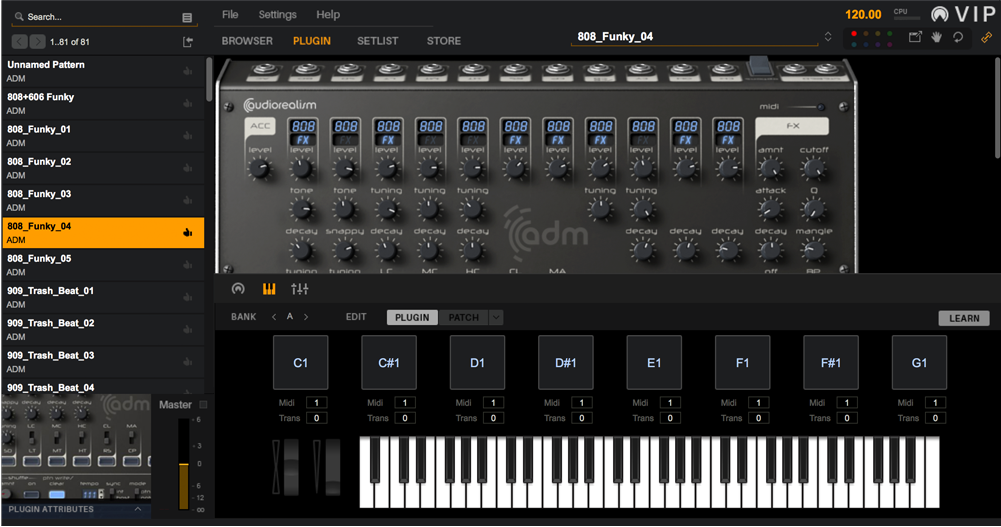
Task: Open the Settings menu
Action: tap(277, 15)
